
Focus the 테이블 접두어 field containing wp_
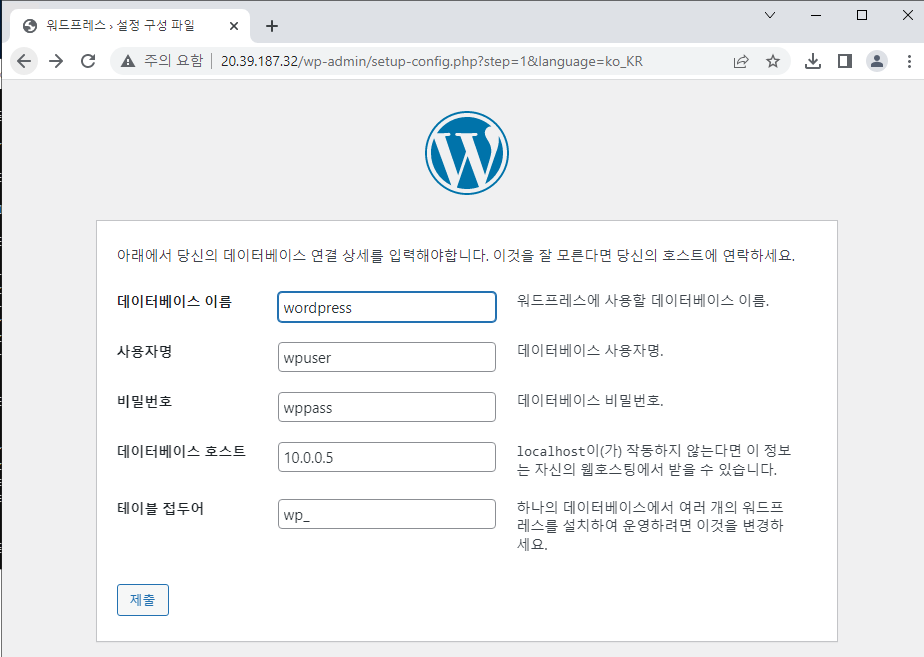(x=387, y=514)
